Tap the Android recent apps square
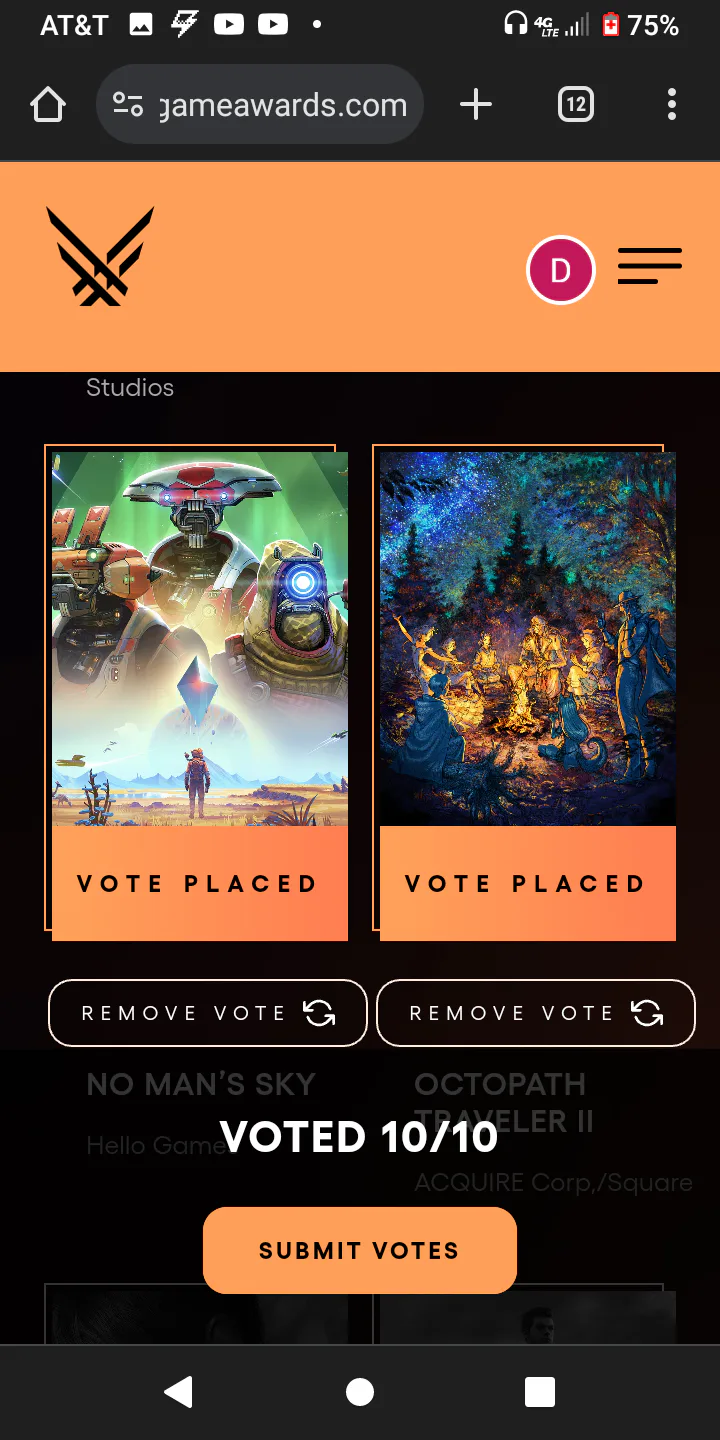Viewport: 720px width, 1440px height. tap(540, 1392)
